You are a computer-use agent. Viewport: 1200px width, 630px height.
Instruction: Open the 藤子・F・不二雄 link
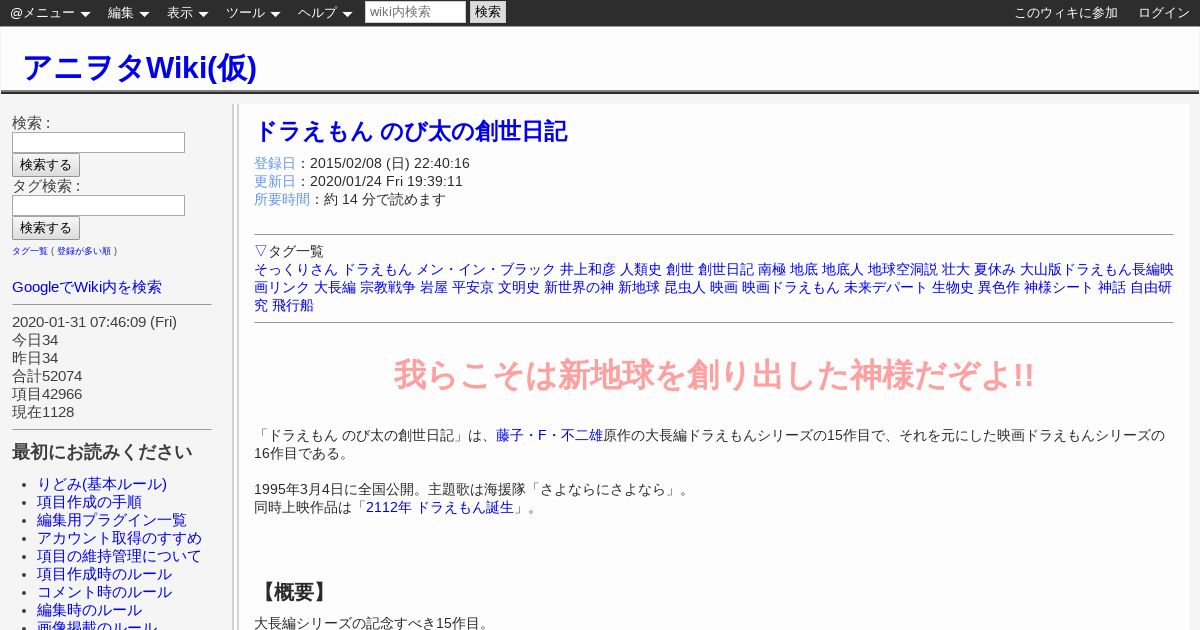[549, 436]
